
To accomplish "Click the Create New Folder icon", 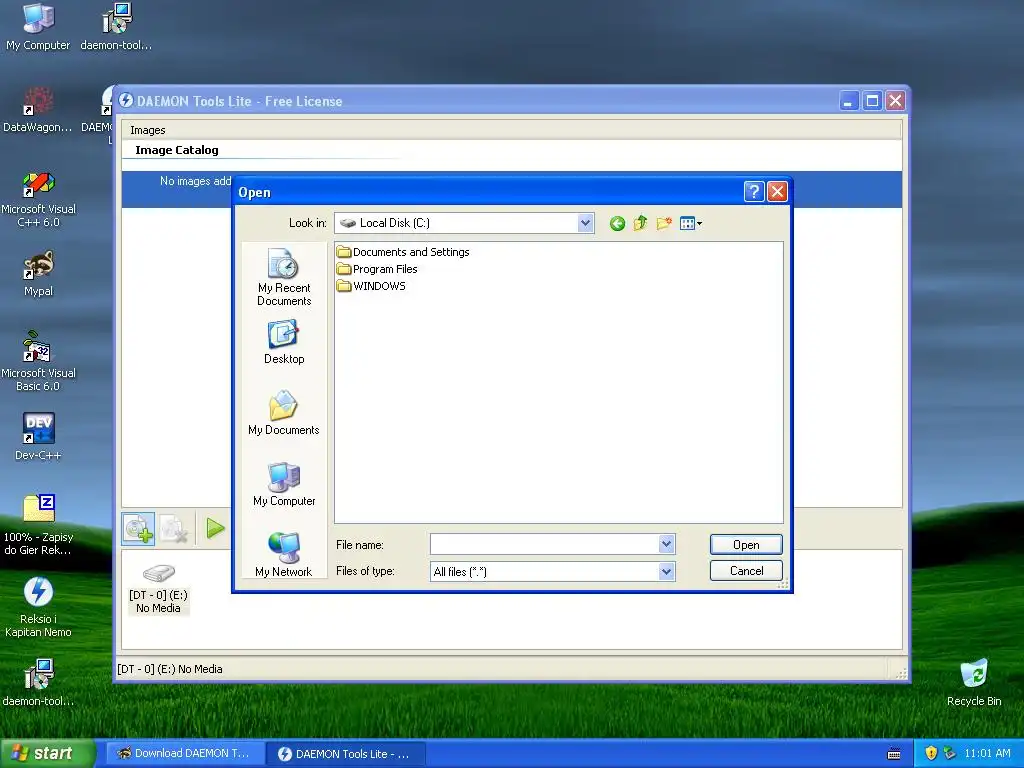I will coord(664,223).
